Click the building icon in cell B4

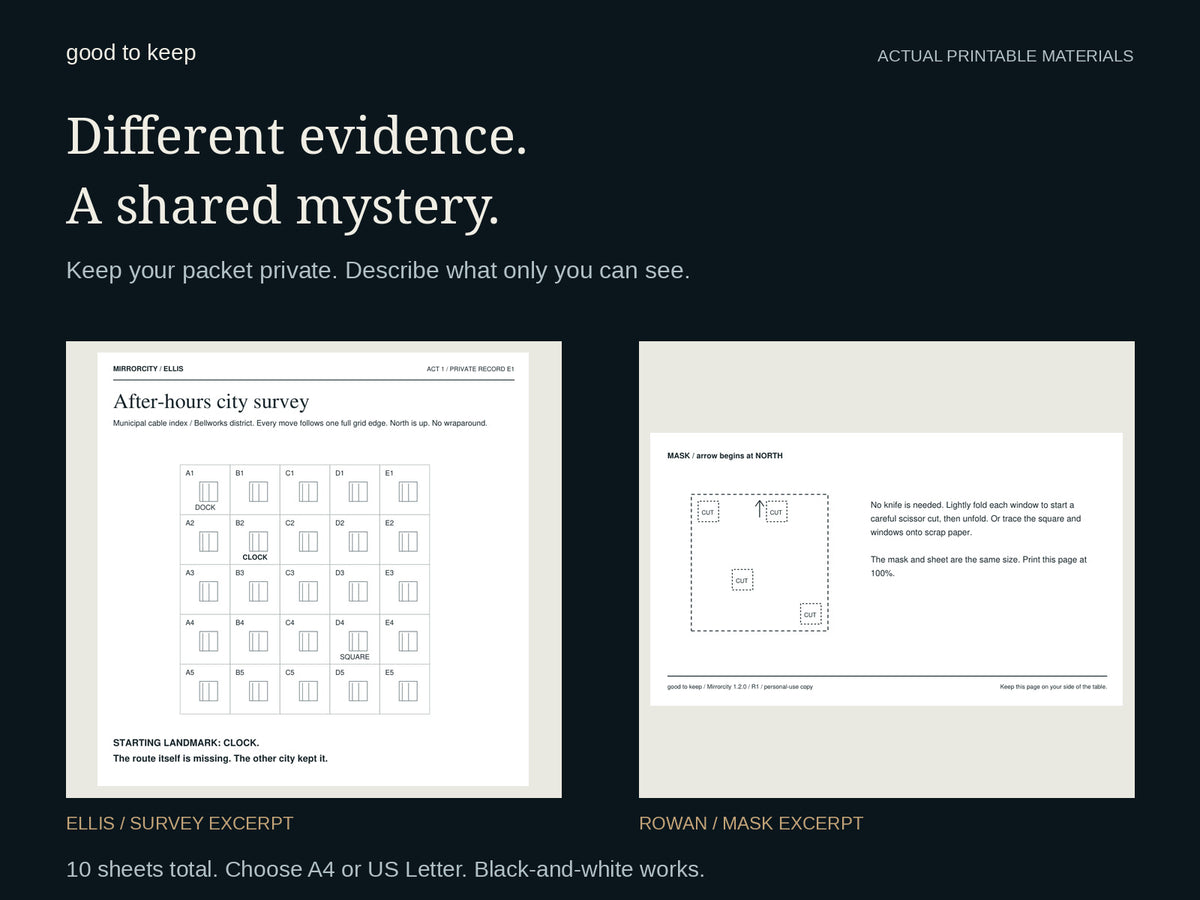pos(258,641)
